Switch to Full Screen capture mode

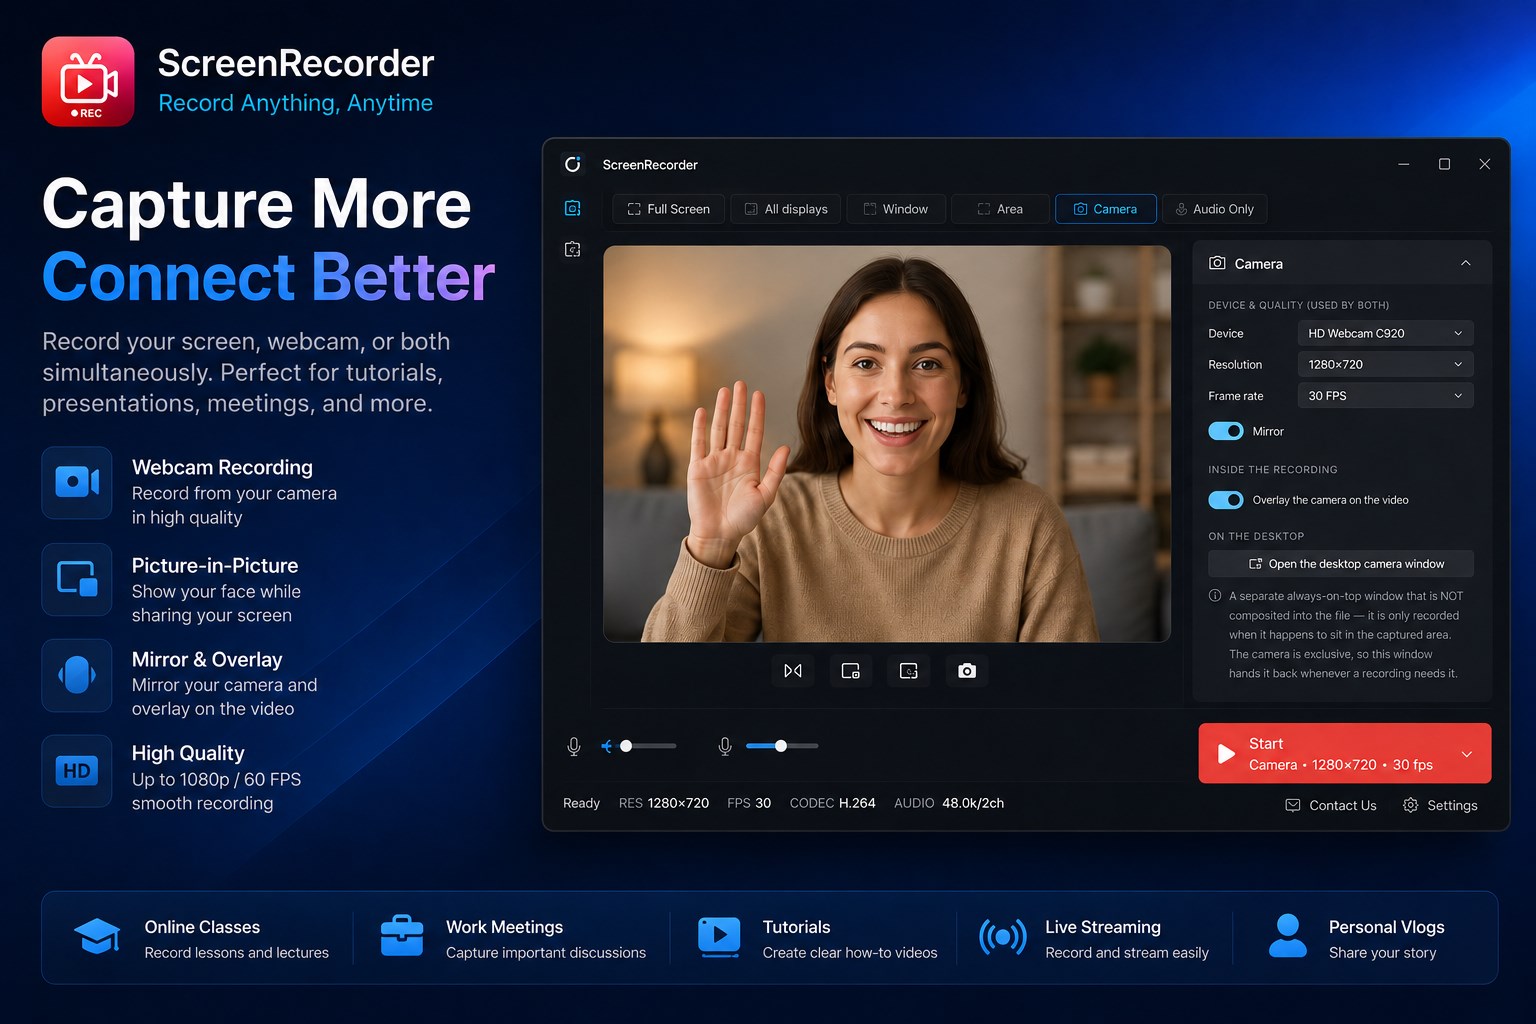coord(668,209)
